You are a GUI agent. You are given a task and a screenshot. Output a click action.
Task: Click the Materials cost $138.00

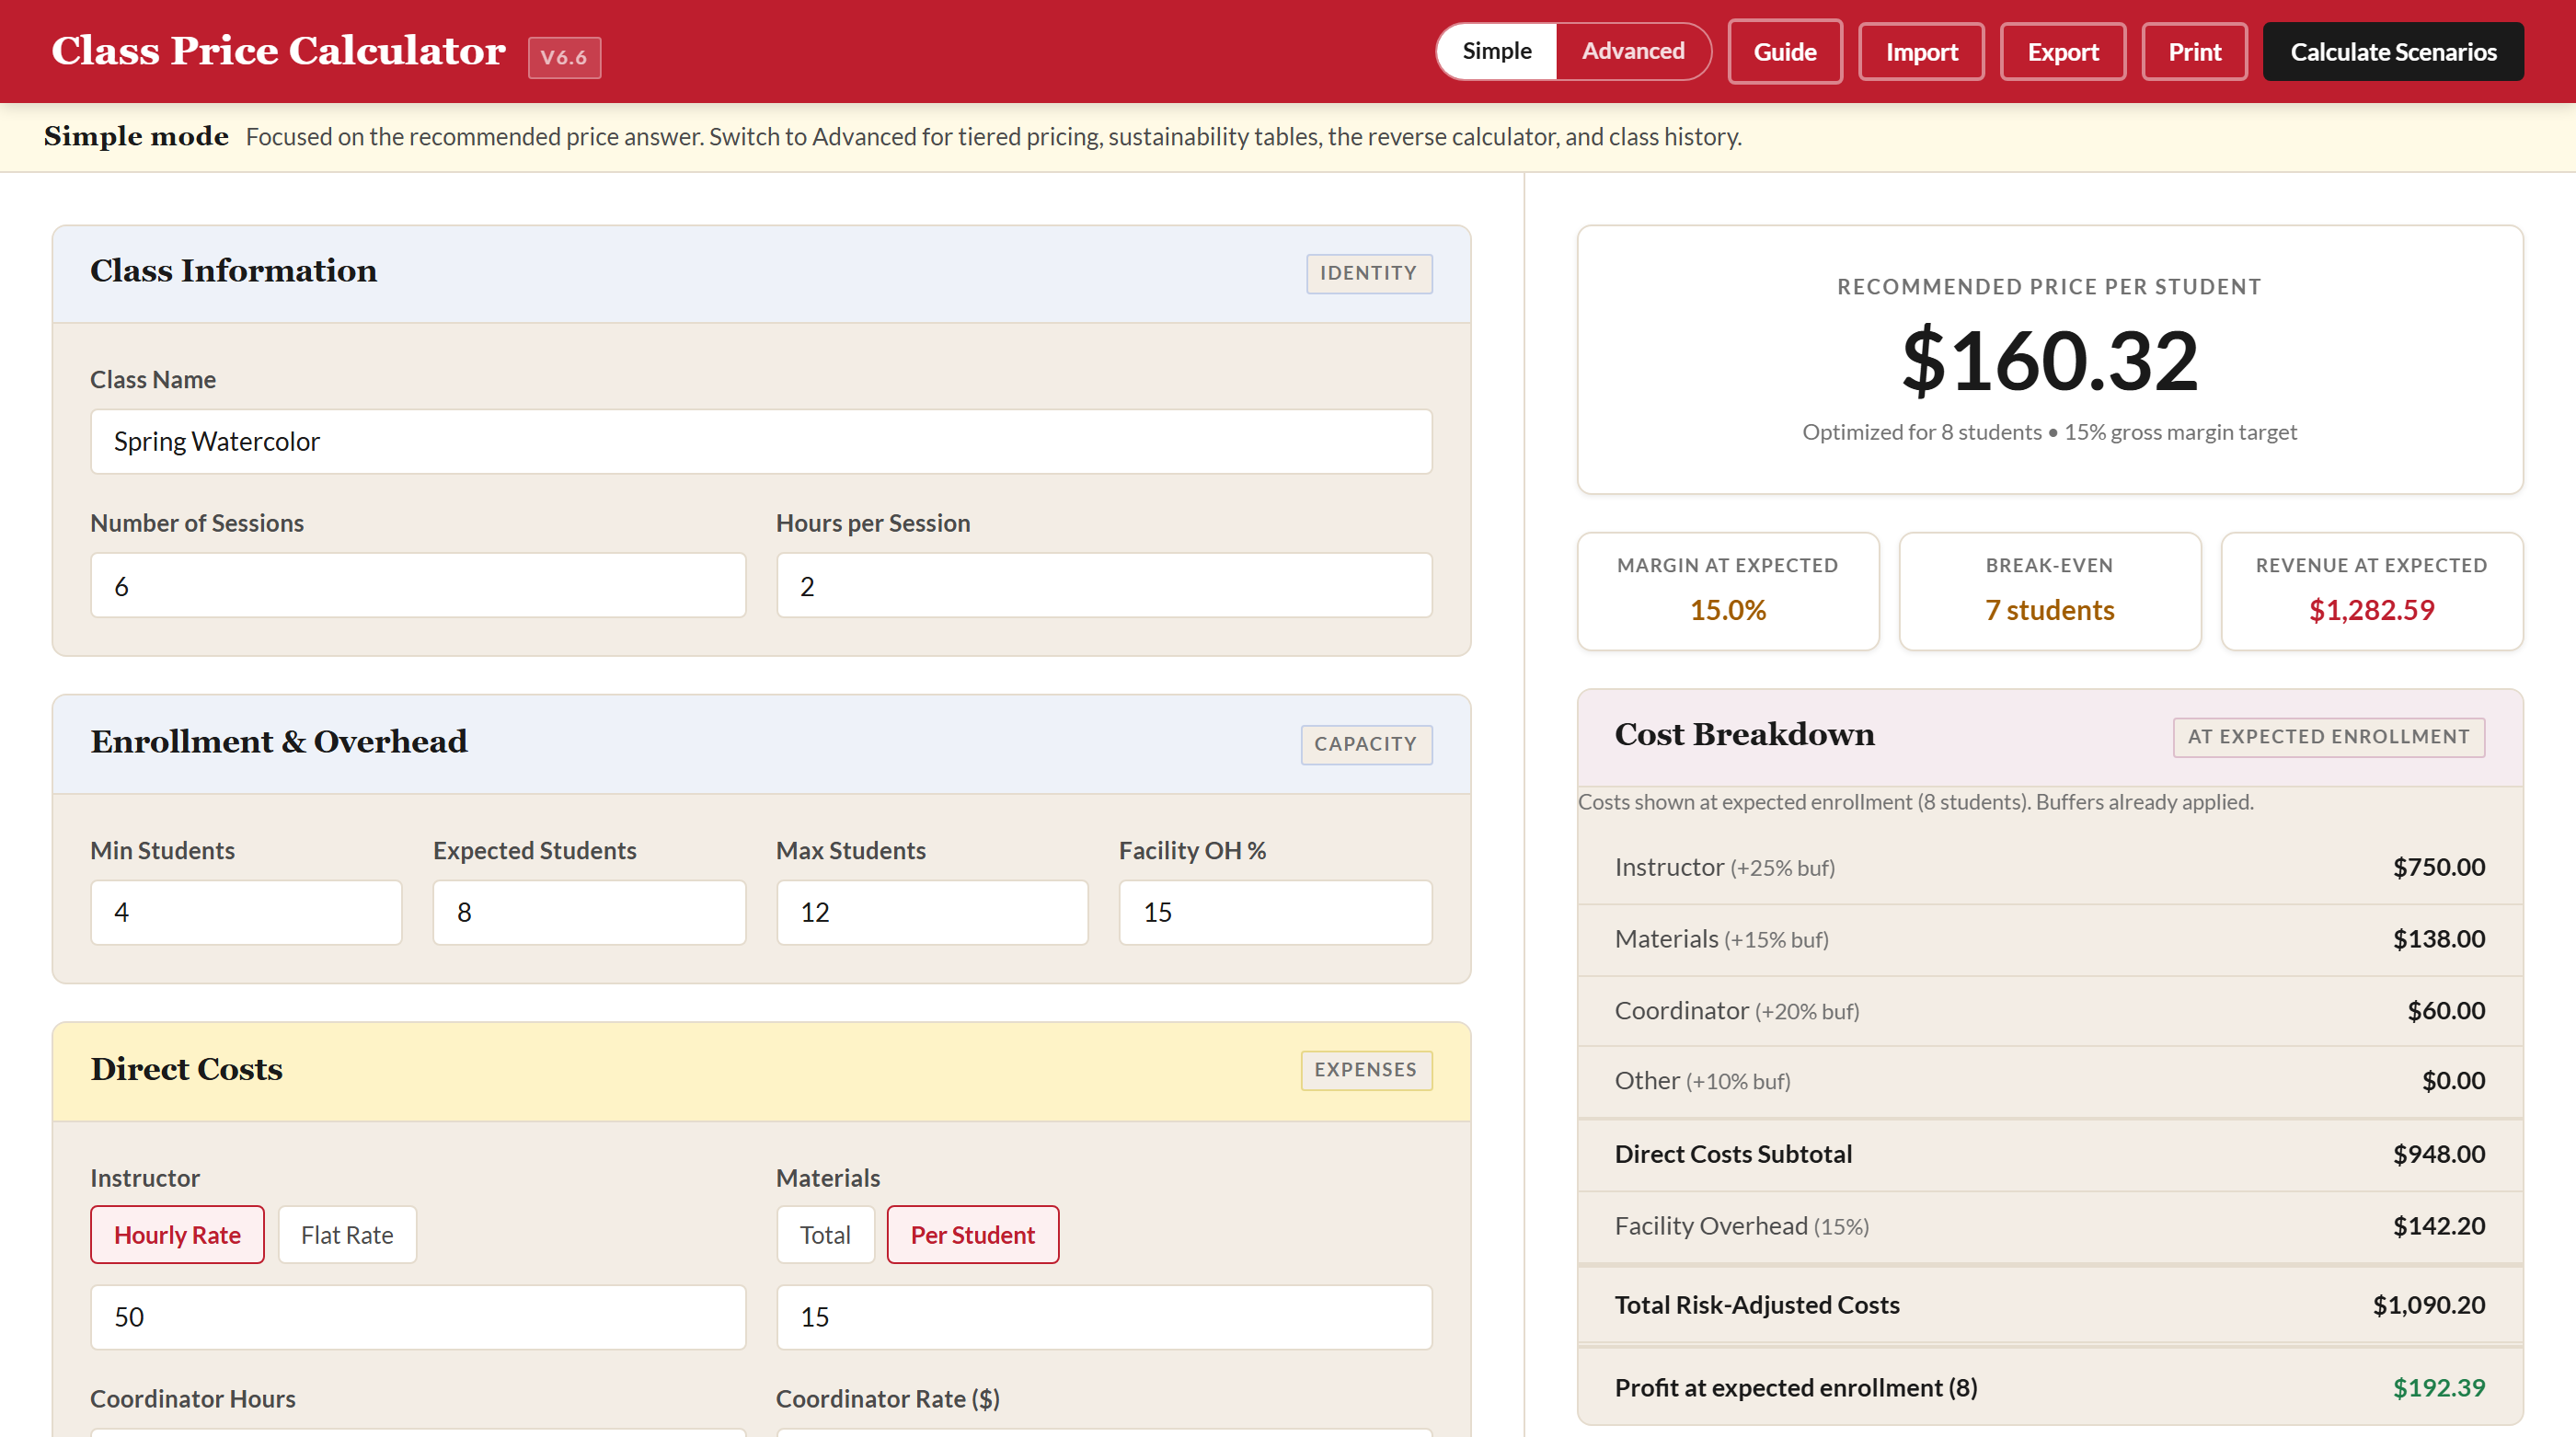point(2438,939)
